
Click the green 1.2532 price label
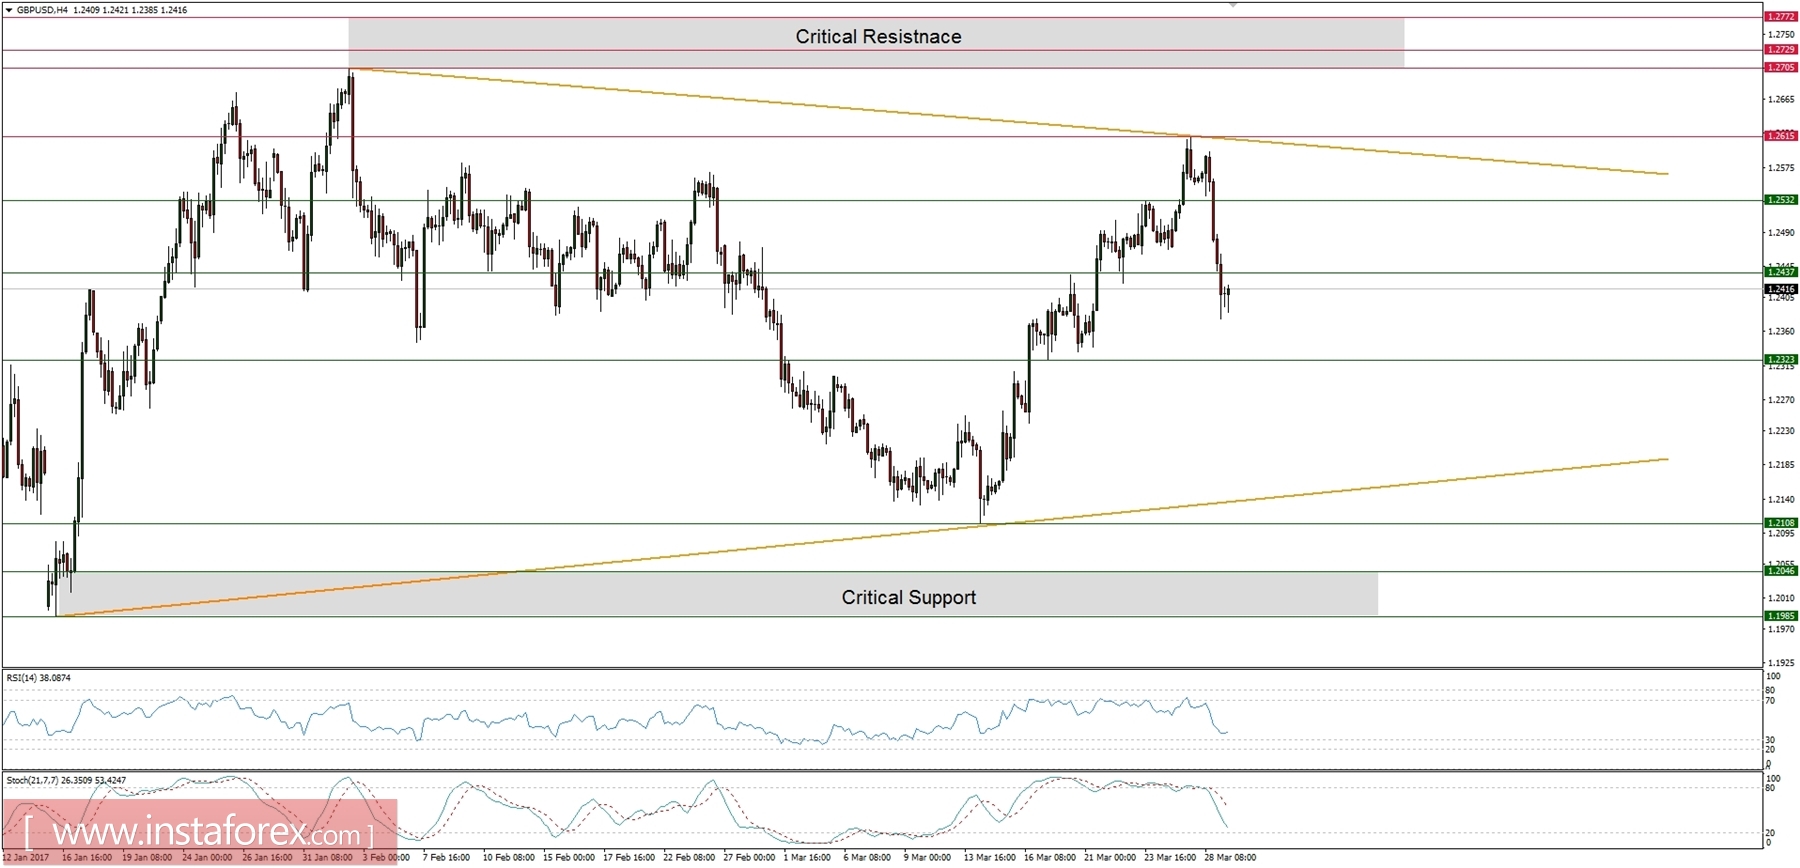coord(1780,200)
